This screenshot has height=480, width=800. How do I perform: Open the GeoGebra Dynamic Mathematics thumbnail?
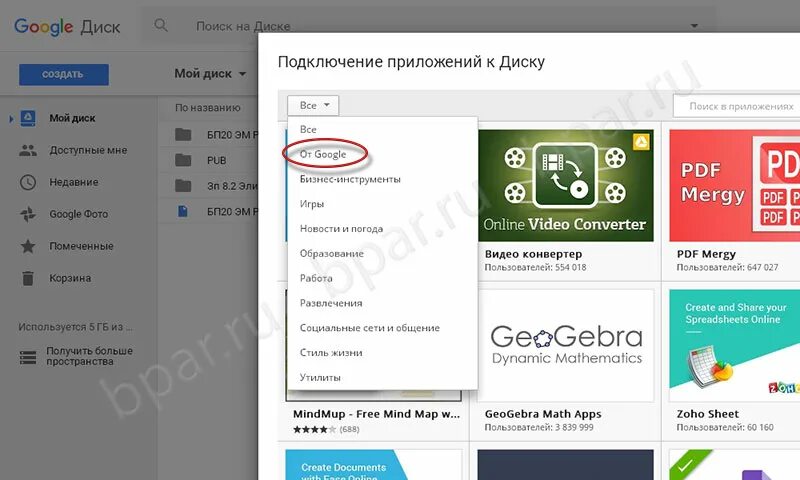point(565,345)
